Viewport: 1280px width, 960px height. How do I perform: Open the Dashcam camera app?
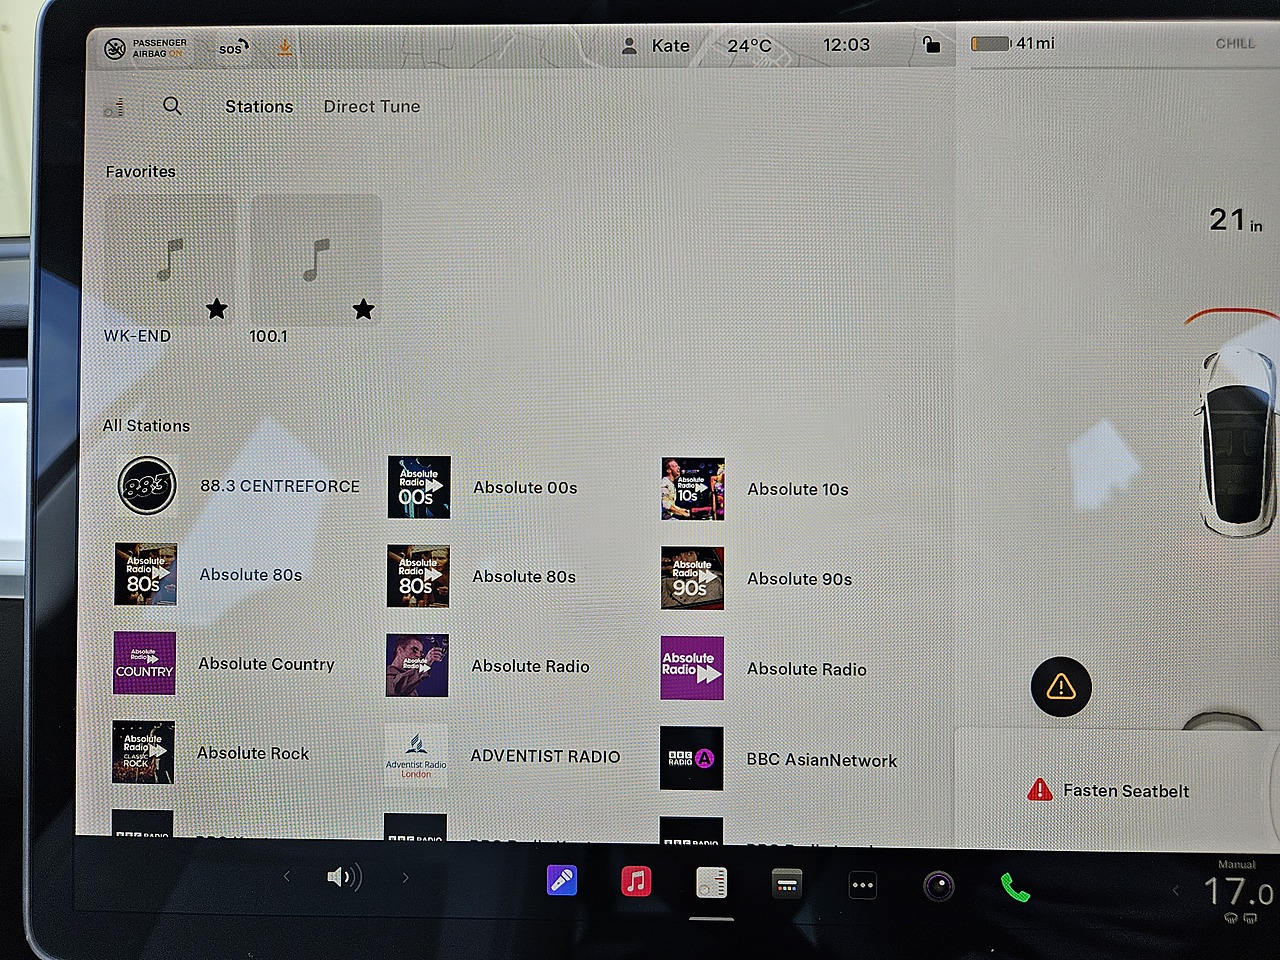[938, 886]
